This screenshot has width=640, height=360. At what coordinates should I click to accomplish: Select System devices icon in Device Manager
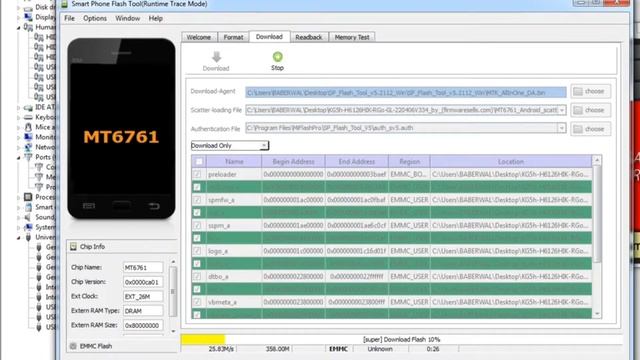coord(29,227)
